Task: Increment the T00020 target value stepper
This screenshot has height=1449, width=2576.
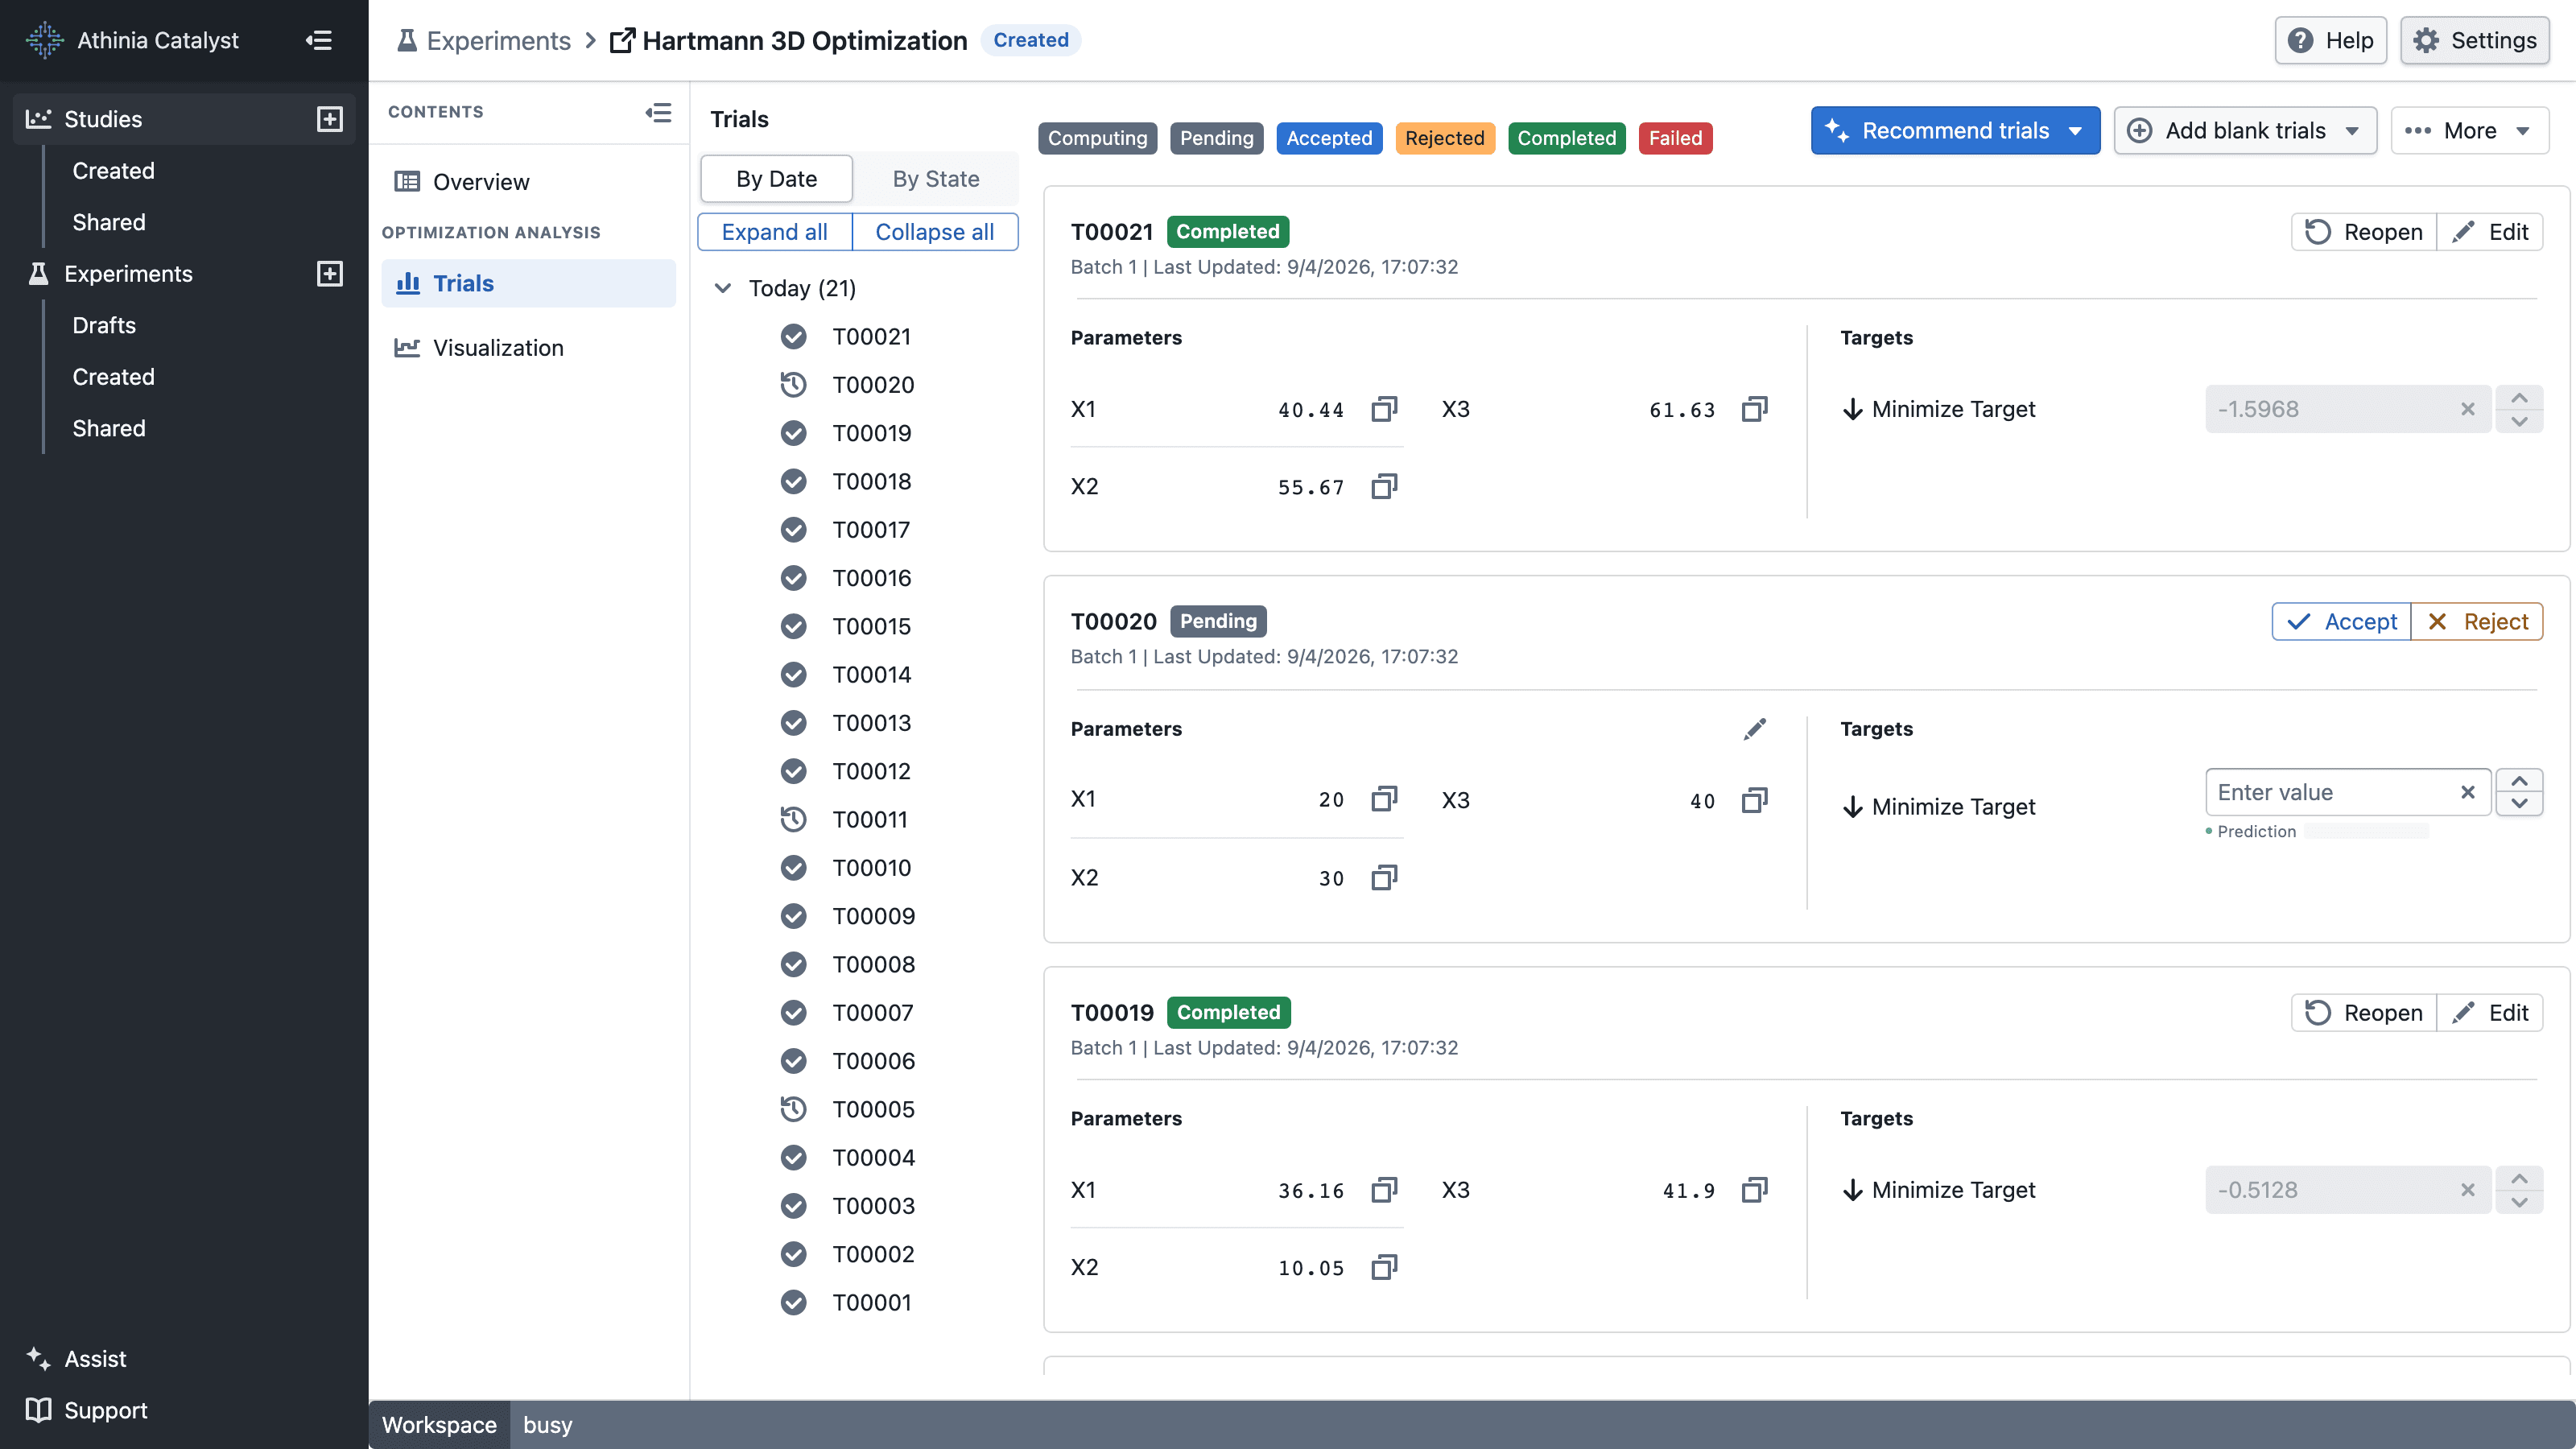Action: click(x=2519, y=781)
